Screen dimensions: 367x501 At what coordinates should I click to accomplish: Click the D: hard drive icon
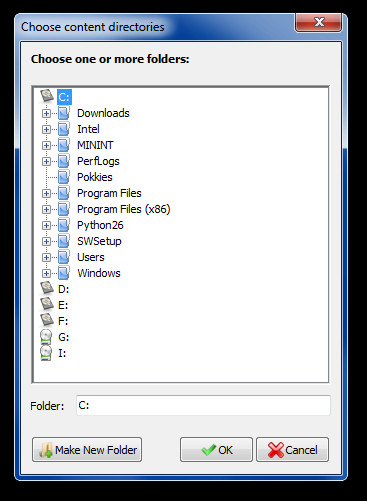47,288
